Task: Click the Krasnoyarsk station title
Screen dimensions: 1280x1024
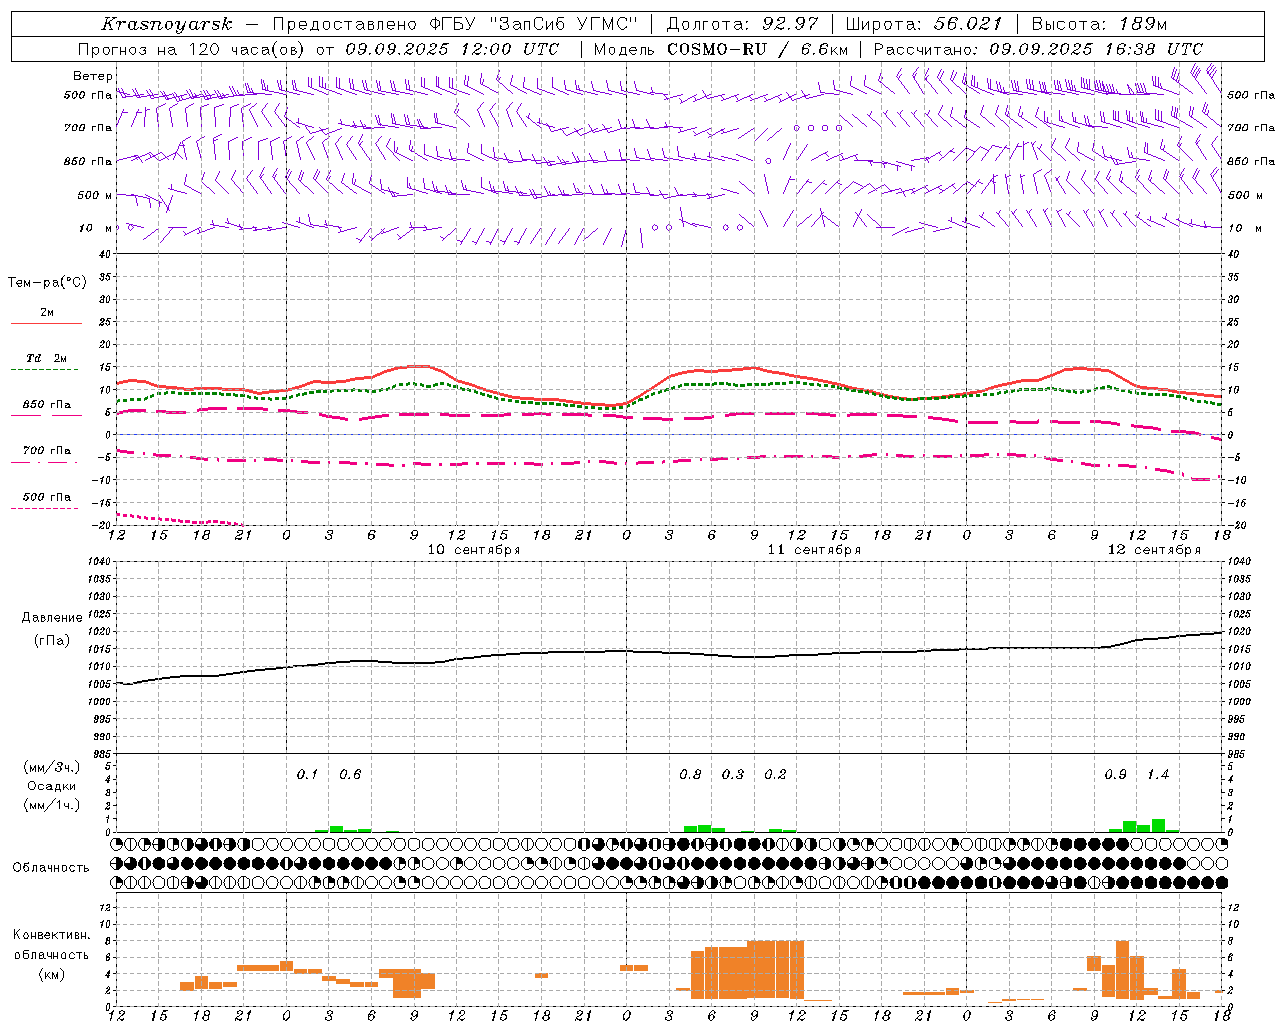Action: click(167, 24)
